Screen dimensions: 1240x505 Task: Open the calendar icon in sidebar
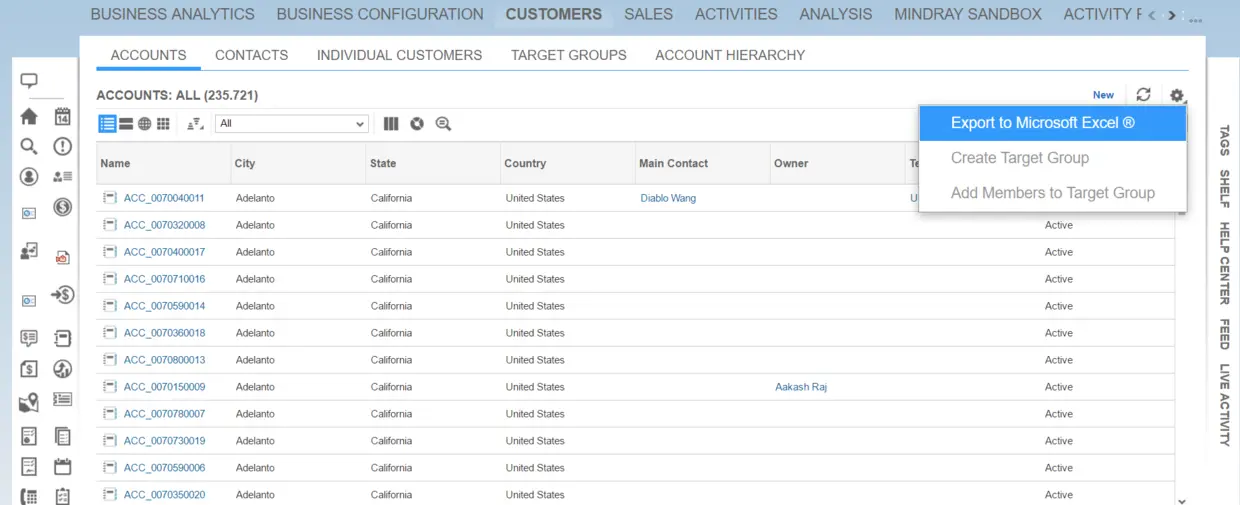pyautogui.click(x=63, y=117)
